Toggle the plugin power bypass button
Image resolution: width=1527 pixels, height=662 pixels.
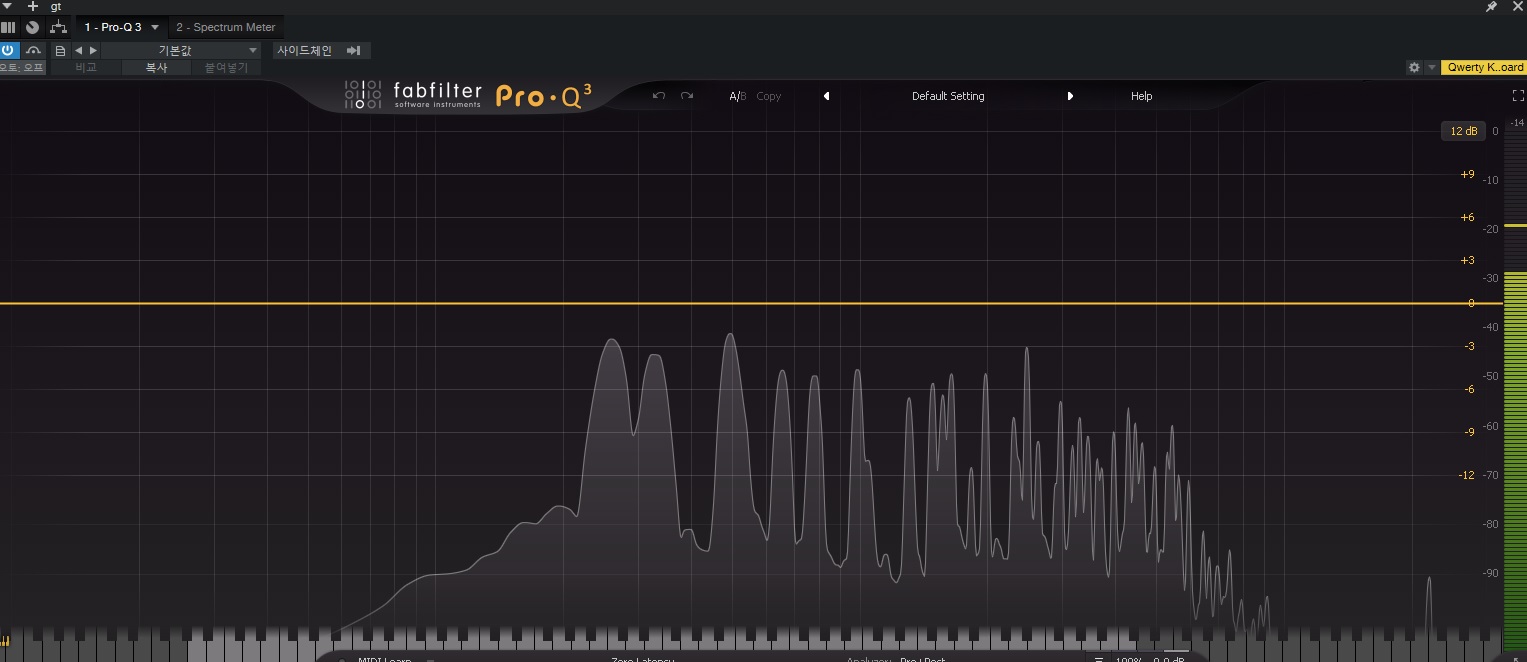(9, 50)
